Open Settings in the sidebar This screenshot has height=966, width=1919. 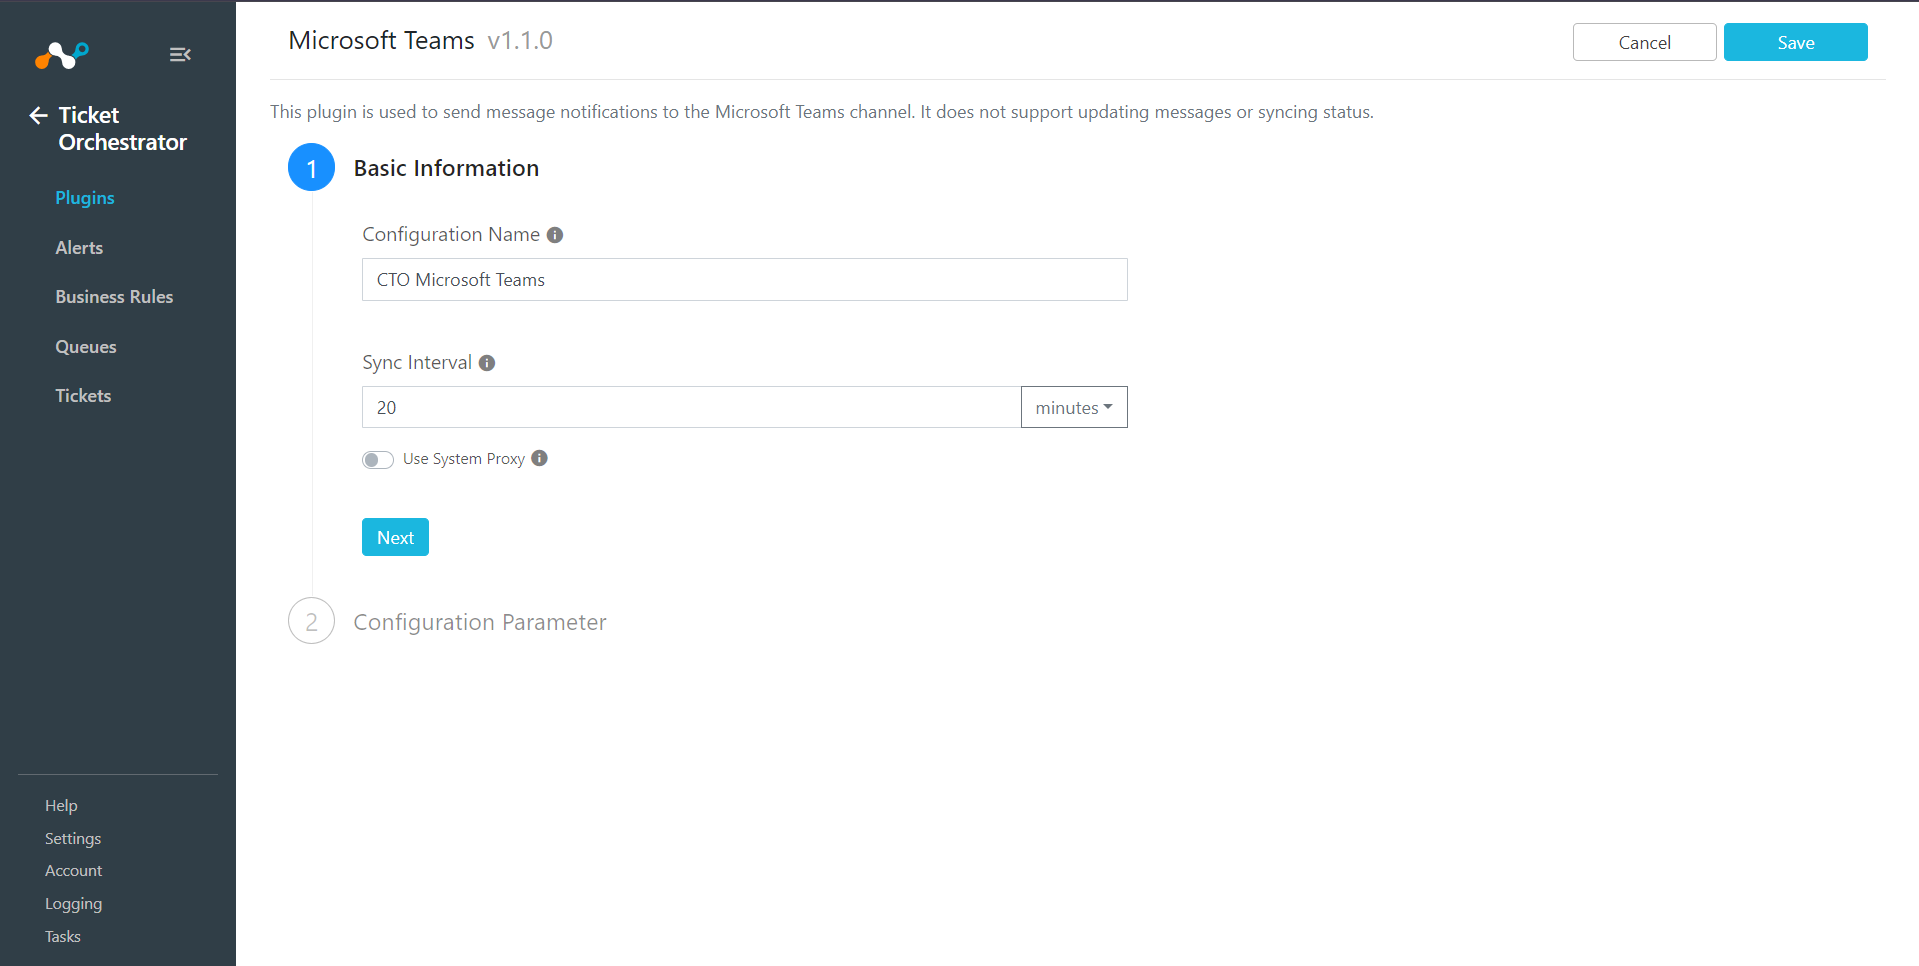[x=73, y=839]
